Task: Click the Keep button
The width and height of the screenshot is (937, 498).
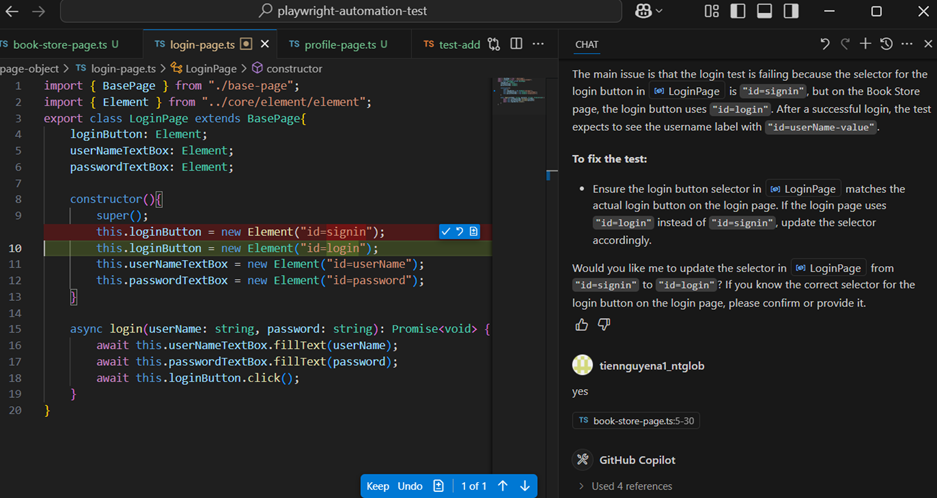Action: [378, 486]
